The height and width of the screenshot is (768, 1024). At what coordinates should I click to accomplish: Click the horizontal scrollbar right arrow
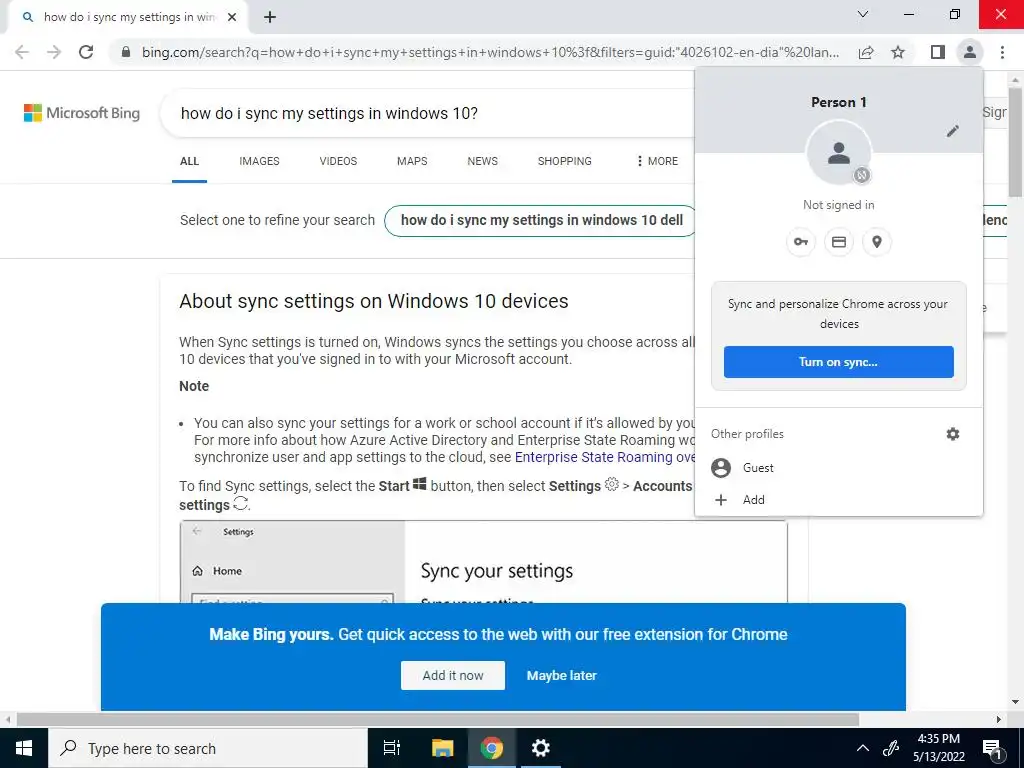[999, 720]
